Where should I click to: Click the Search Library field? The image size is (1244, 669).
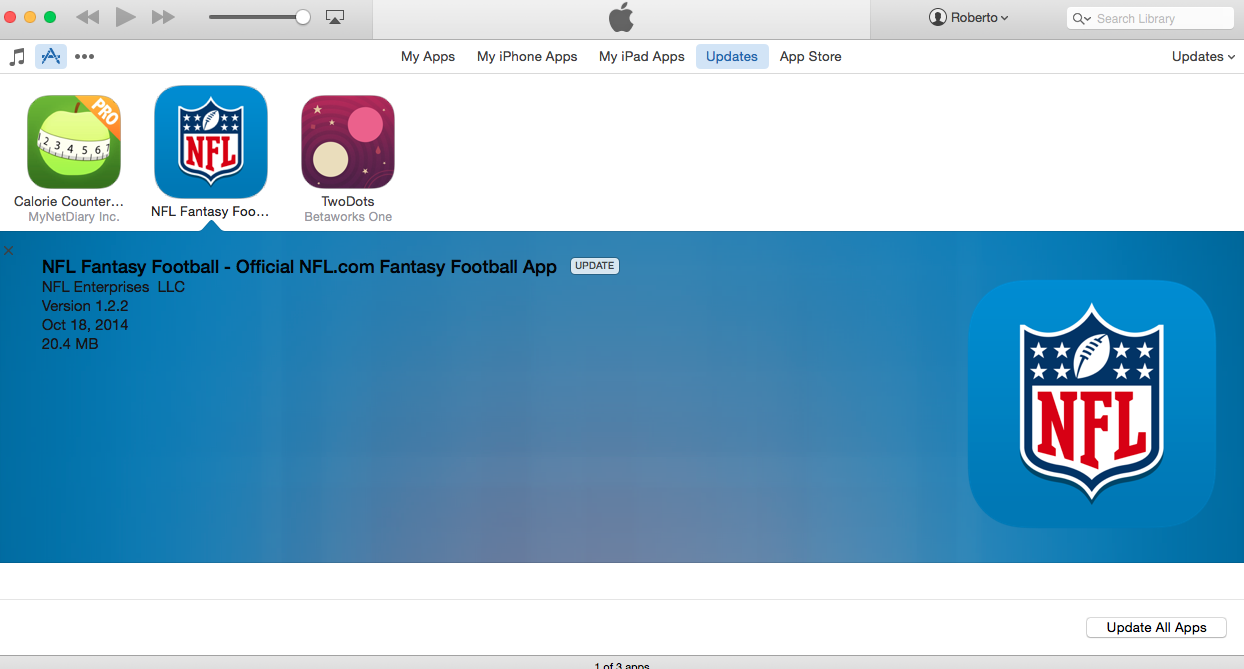click(x=1150, y=18)
